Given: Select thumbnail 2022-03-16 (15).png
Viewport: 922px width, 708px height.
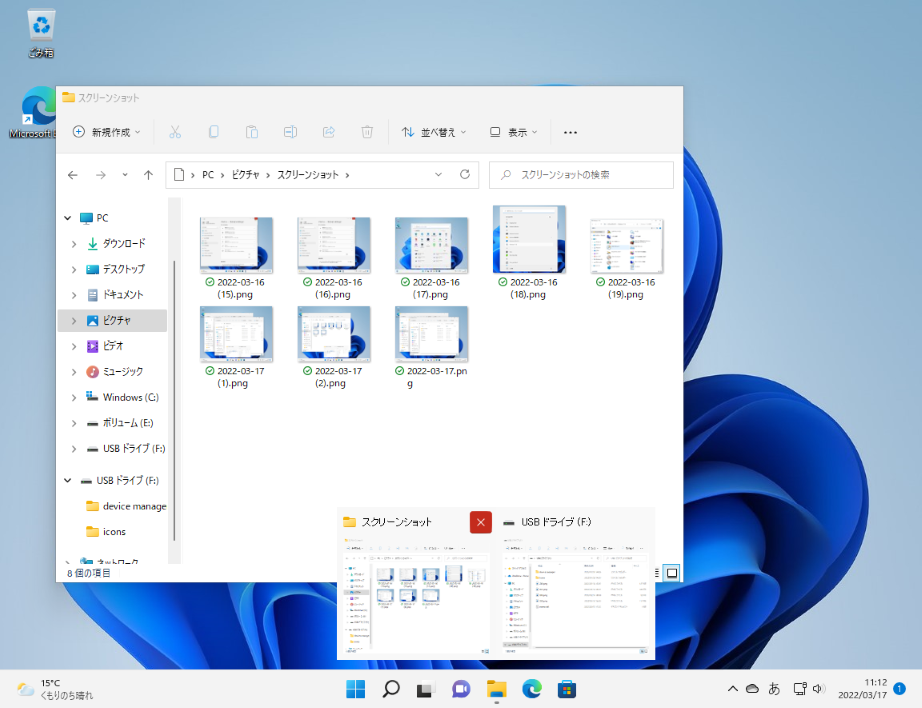Looking at the screenshot, I should (236, 245).
